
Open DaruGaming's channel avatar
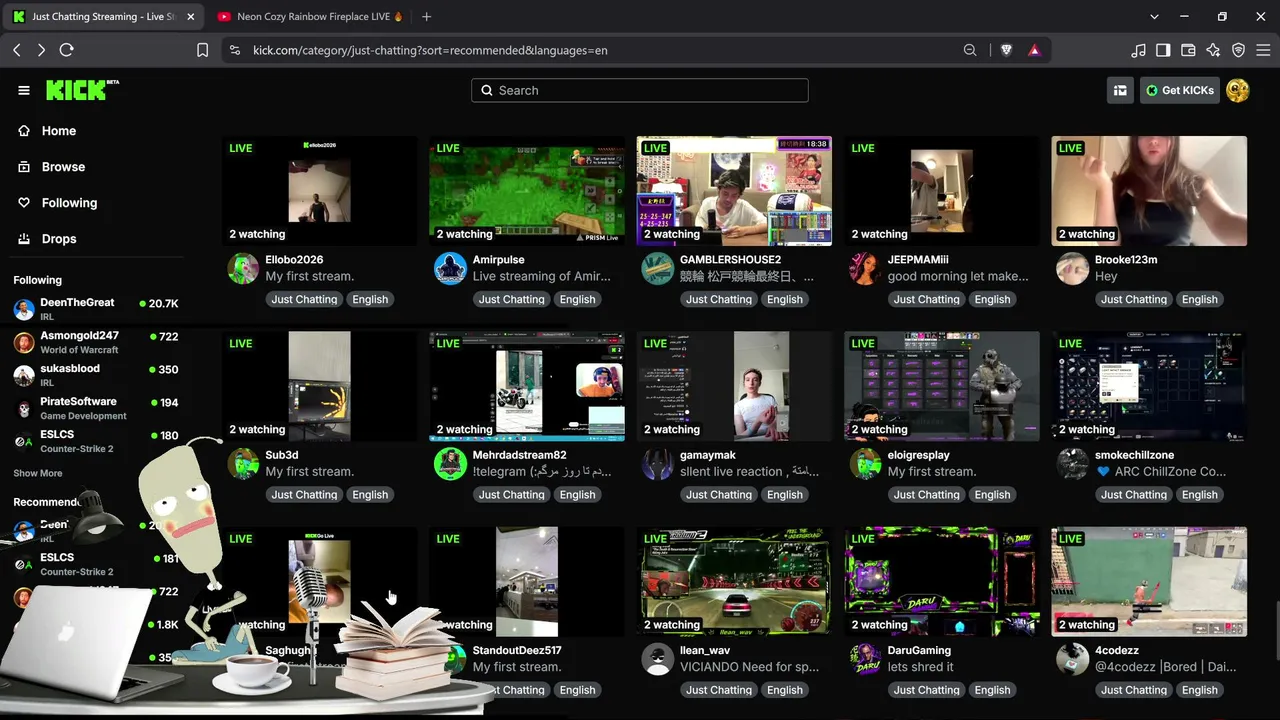click(865, 658)
